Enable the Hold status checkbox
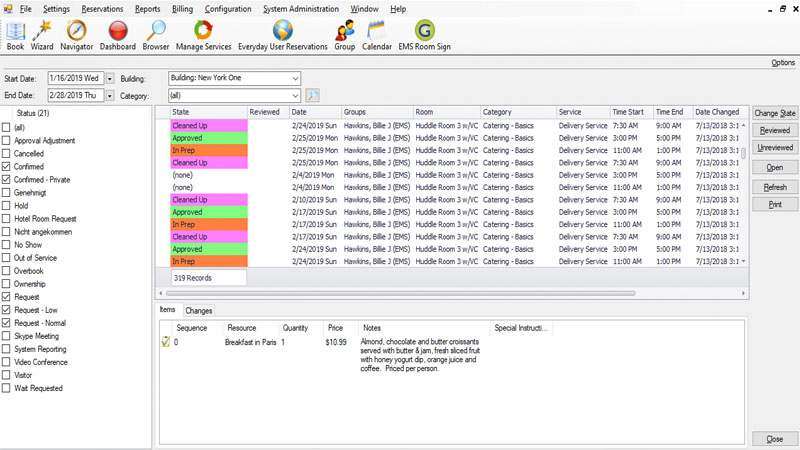The width and height of the screenshot is (800, 450). (6, 206)
